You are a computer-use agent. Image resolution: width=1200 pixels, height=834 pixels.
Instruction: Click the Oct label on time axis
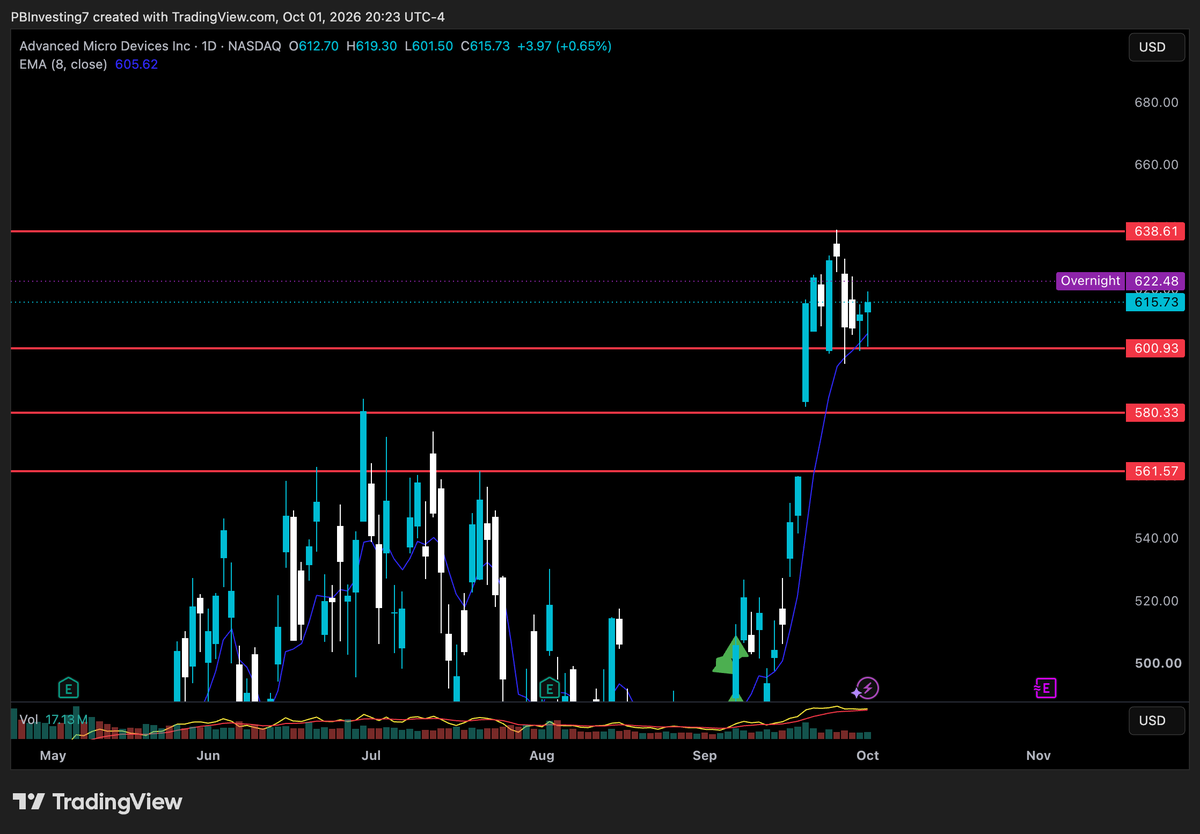tap(867, 755)
